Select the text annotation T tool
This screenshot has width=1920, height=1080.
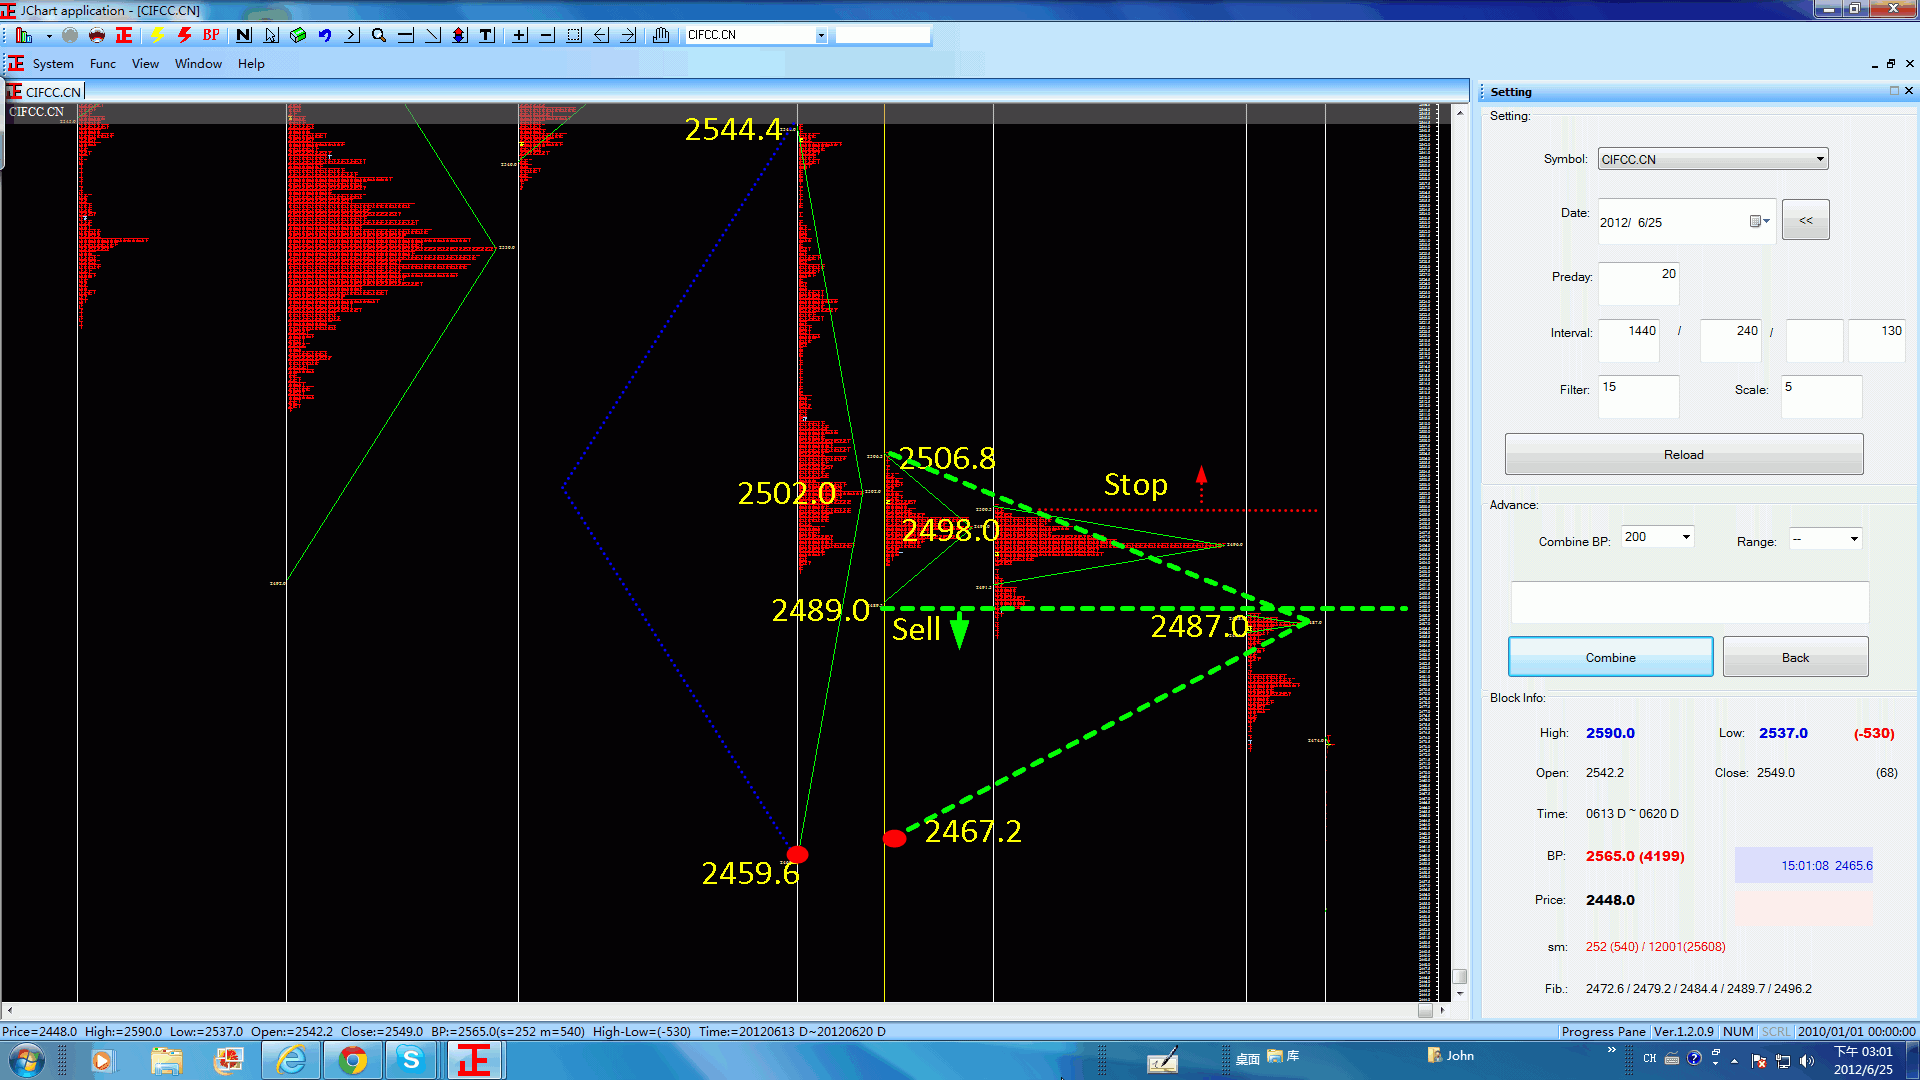pyautogui.click(x=487, y=35)
